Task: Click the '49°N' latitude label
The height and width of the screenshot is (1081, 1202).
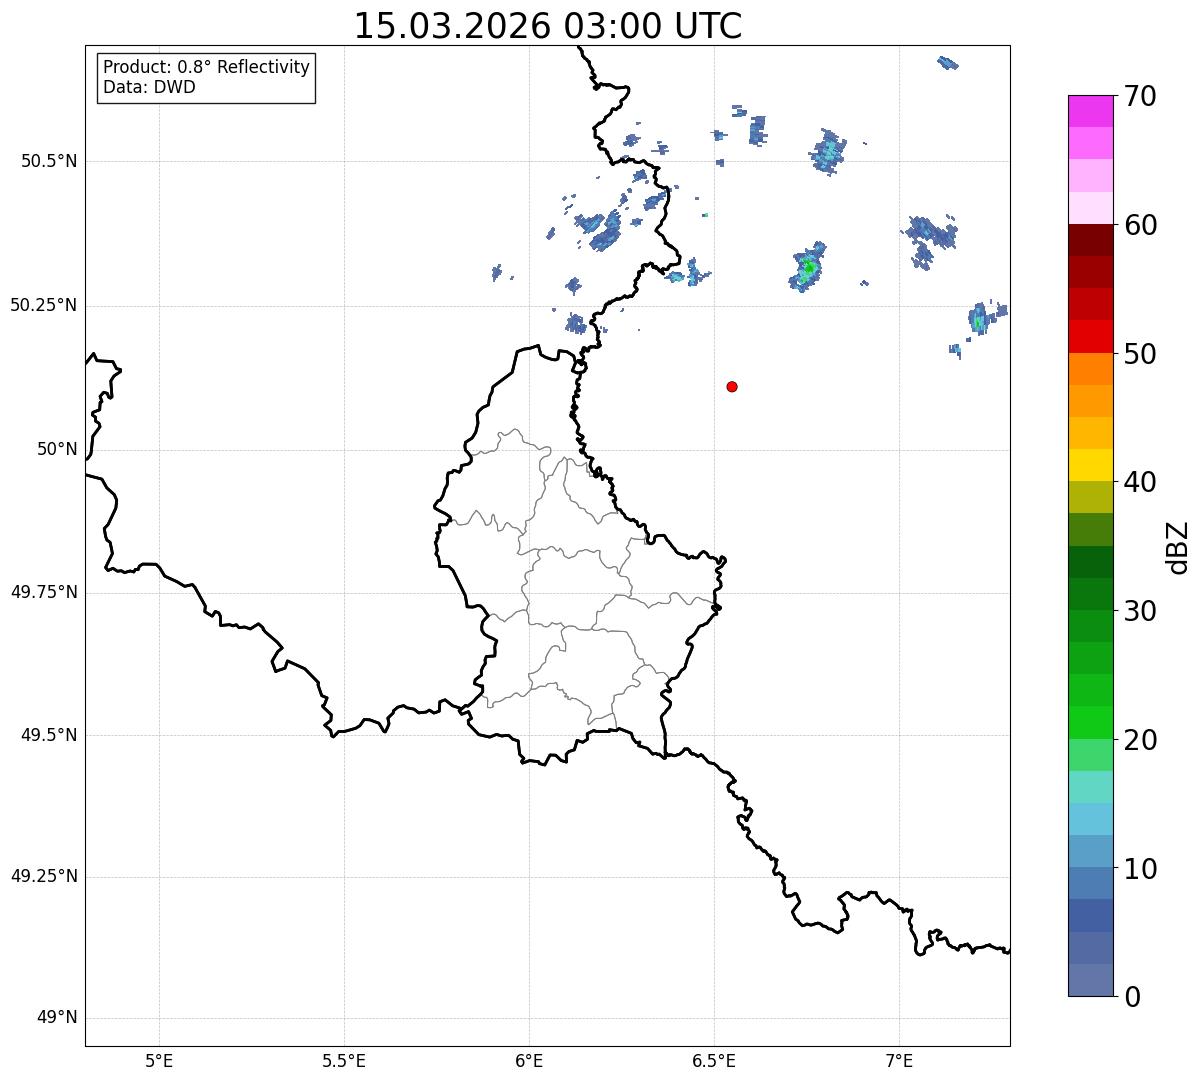Action: click(x=57, y=1017)
